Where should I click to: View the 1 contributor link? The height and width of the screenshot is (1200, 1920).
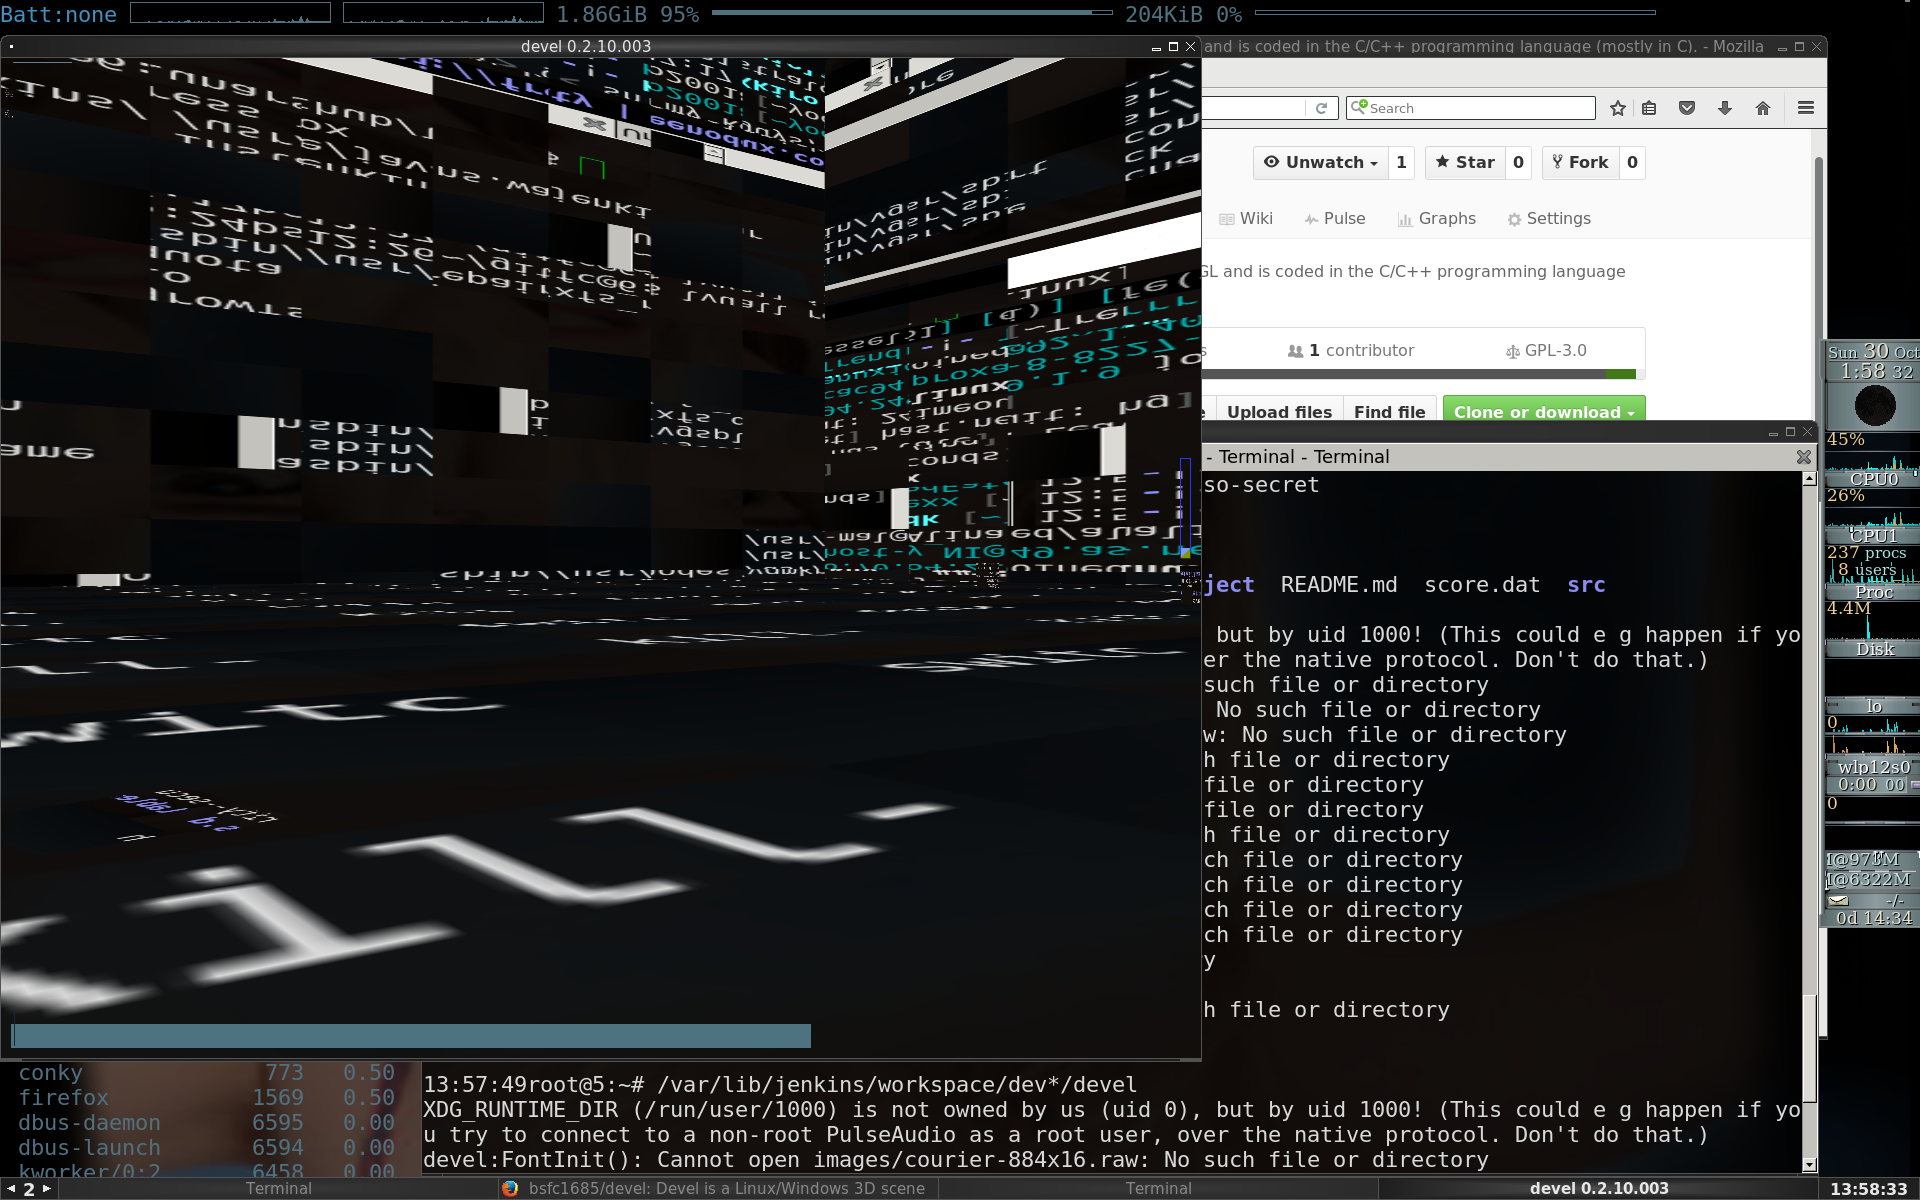(x=1351, y=350)
